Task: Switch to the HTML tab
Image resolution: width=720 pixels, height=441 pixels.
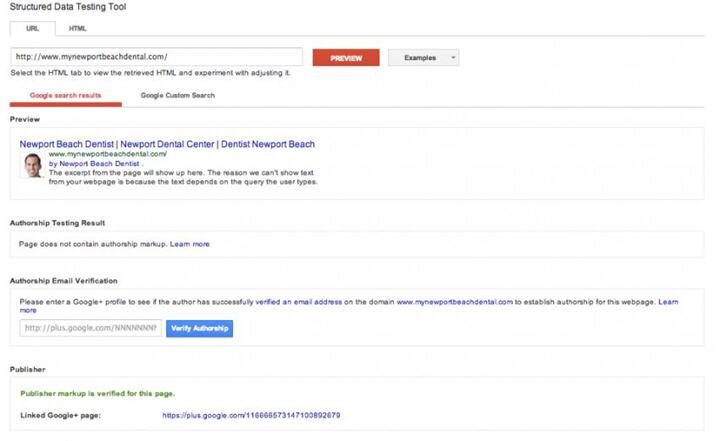Action: click(x=77, y=28)
